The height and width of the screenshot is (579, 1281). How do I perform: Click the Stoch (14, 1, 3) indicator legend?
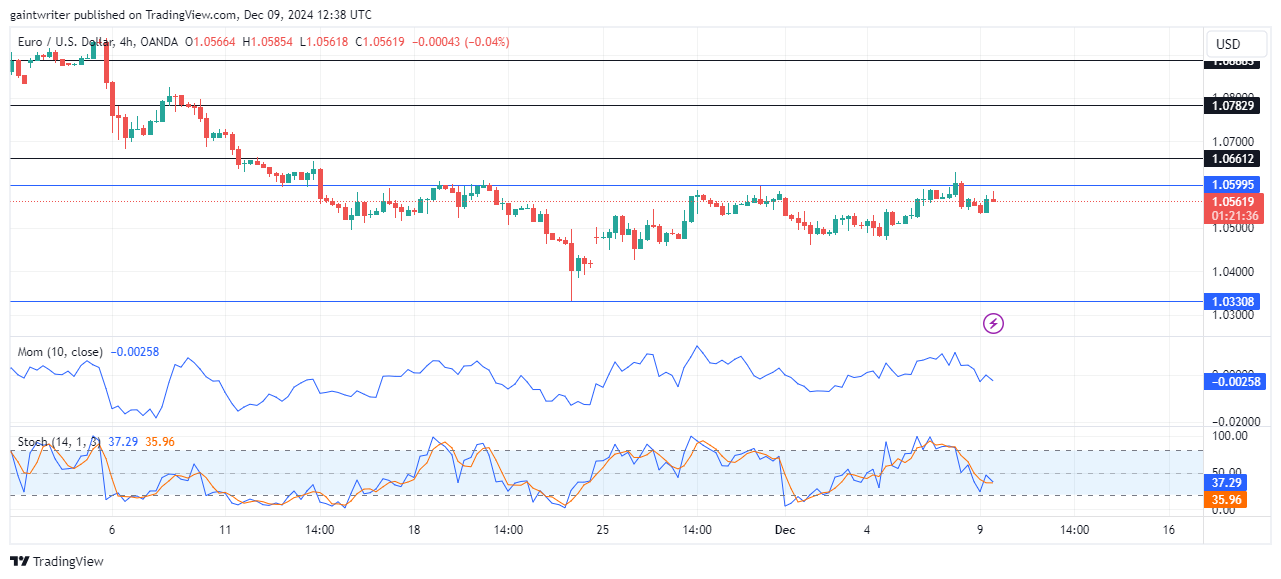pyautogui.click(x=59, y=441)
